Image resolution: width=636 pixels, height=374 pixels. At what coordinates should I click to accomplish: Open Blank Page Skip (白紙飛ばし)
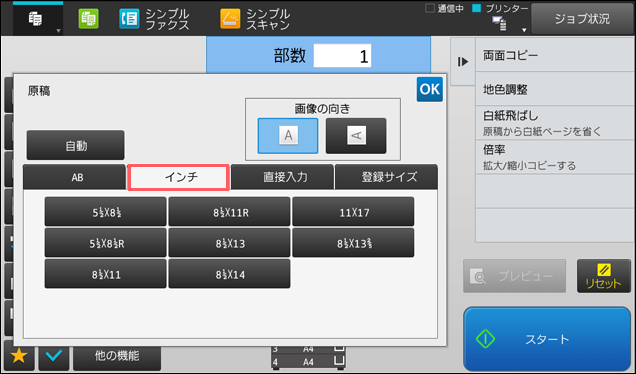[x=555, y=123]
